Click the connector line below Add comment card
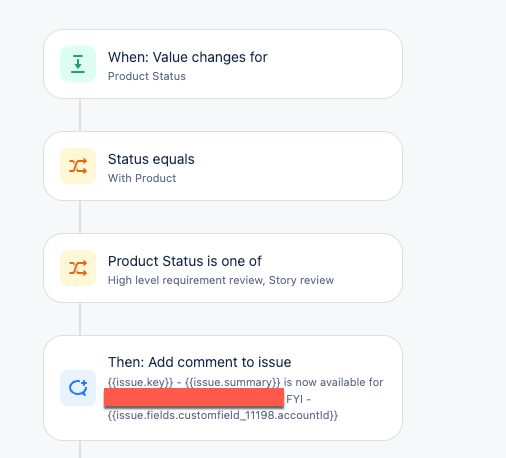 (x=80, y=449)
